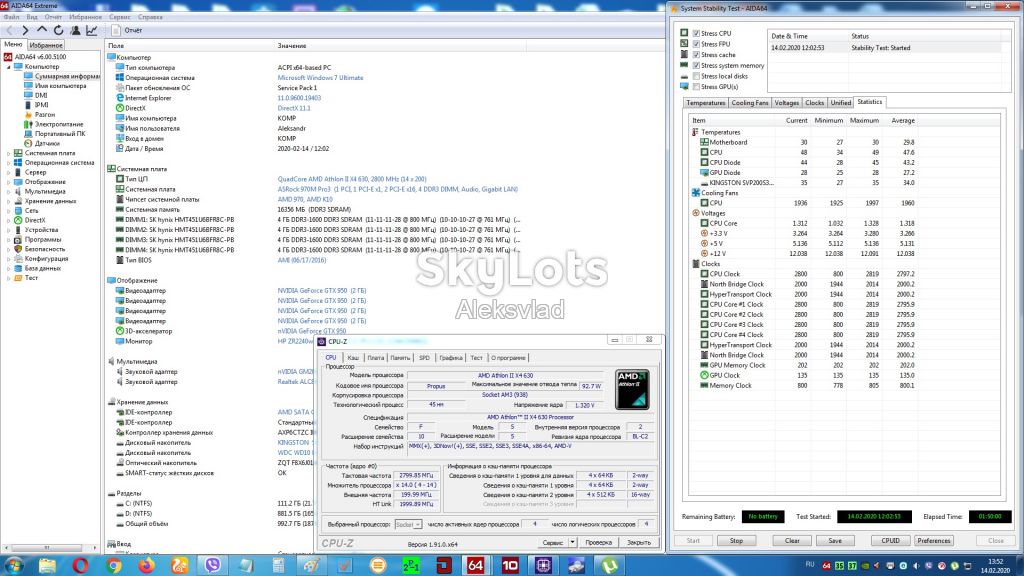
Task: Click the user icon in AIDA64 toolbar
Action: pyautogui.click(x=75, y=30)
